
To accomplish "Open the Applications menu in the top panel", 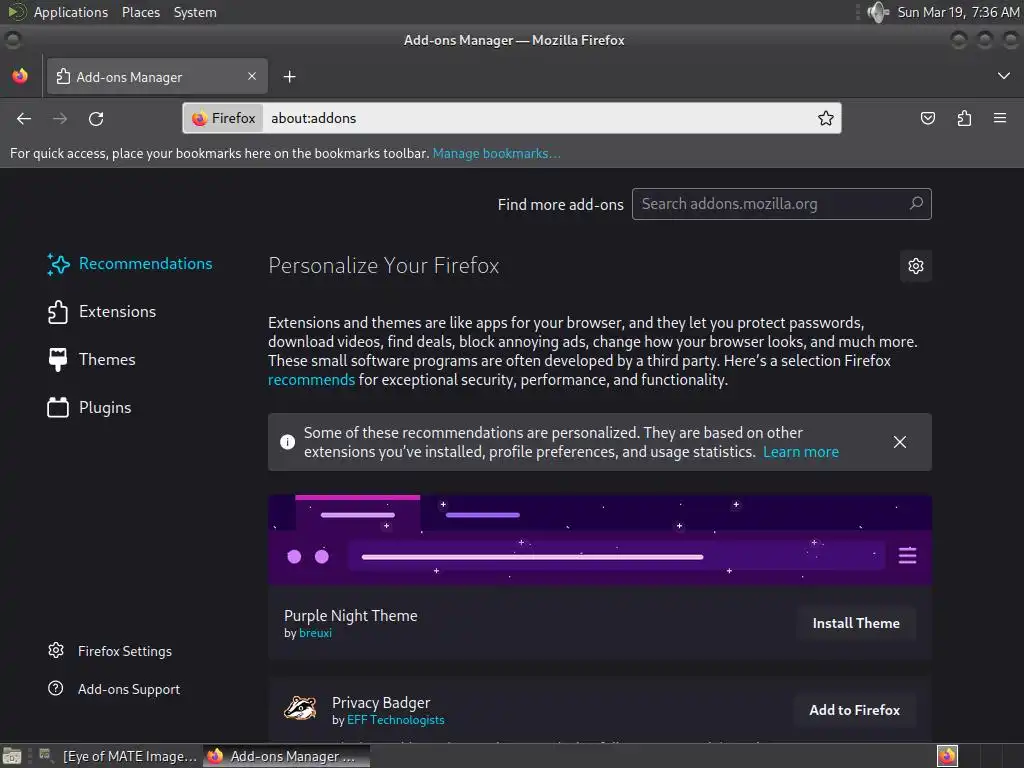I will (x=71, y=12).
